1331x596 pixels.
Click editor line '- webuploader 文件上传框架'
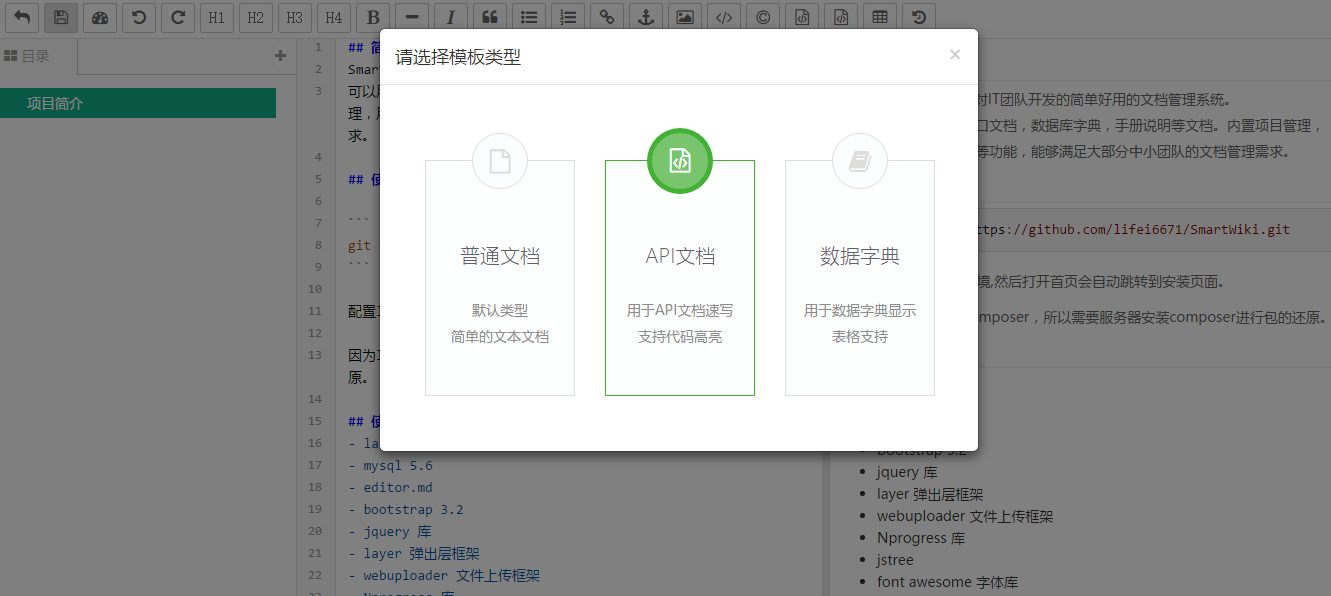444,575
